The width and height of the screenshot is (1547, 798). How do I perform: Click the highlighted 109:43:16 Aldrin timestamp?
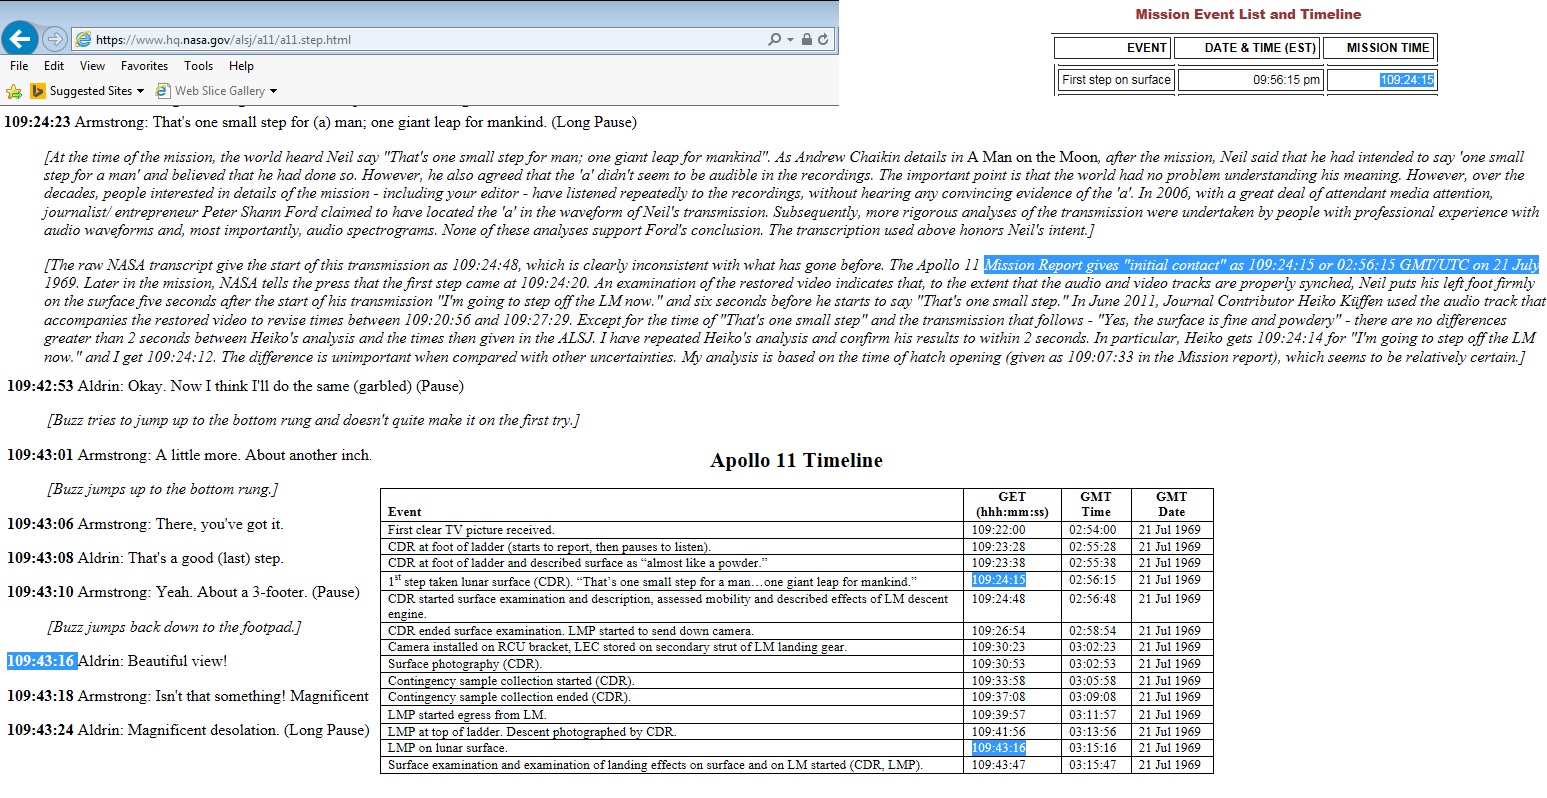(x=41, y=661)
